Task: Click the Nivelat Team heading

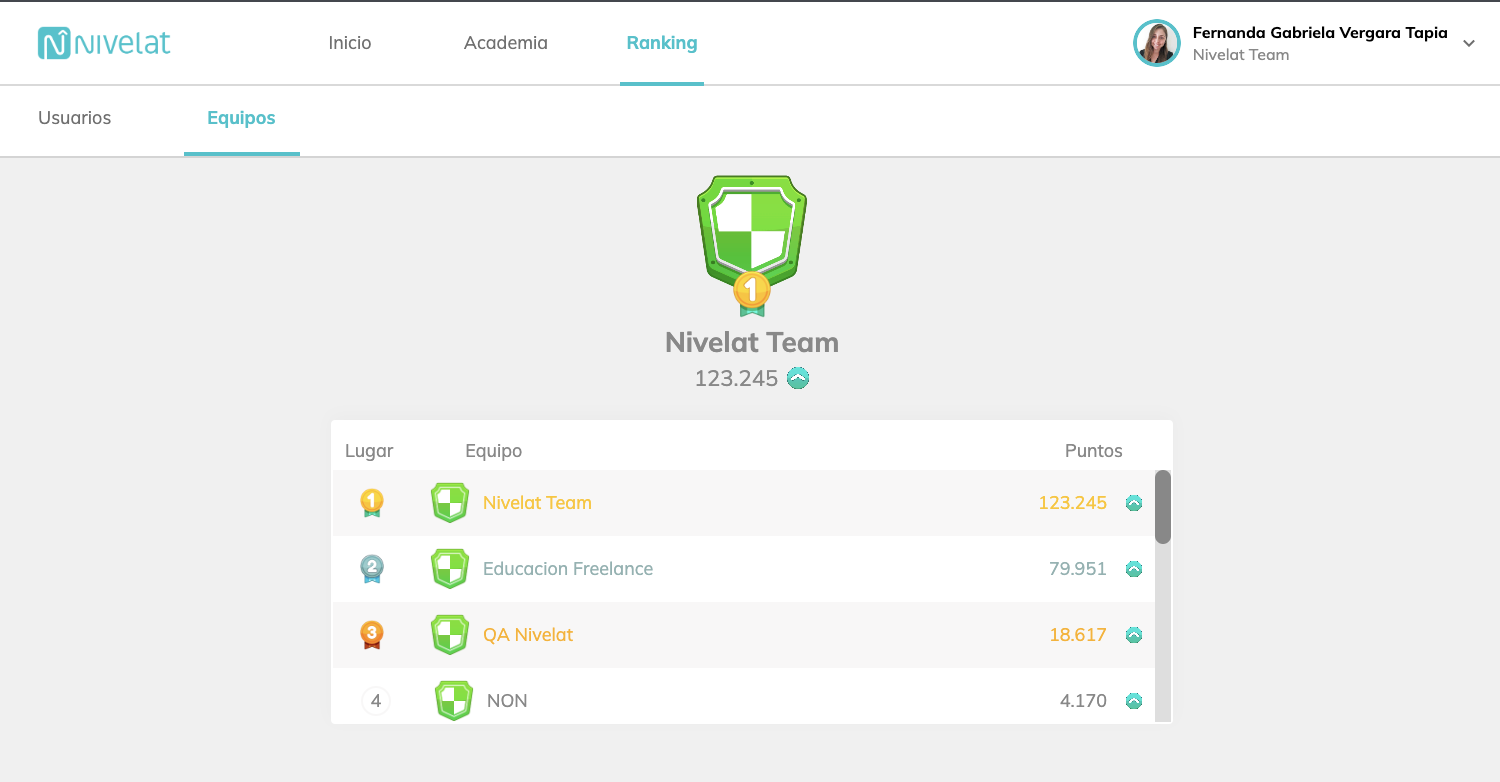Action: point(752,342)
